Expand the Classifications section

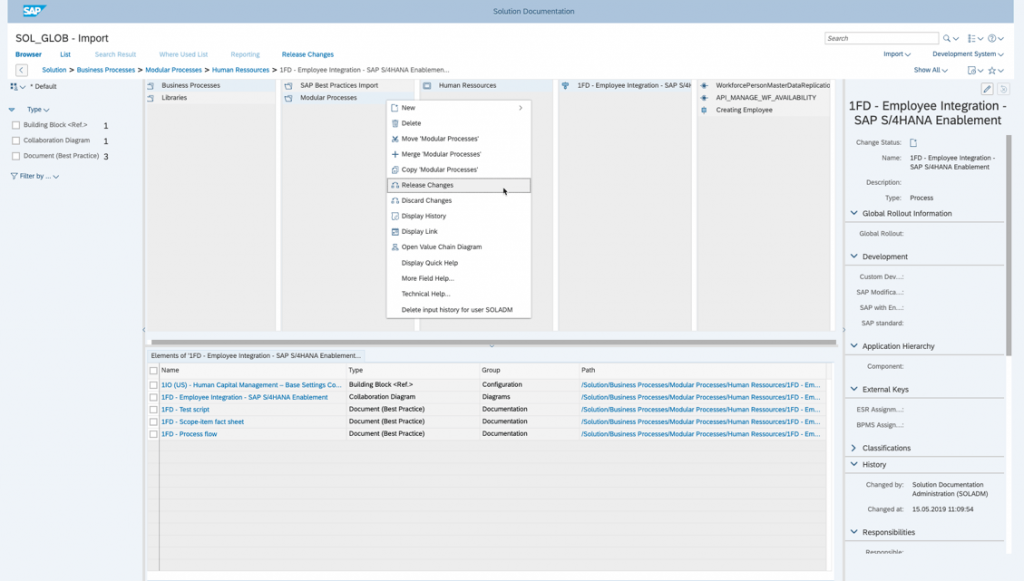click(x=854, y=448)
